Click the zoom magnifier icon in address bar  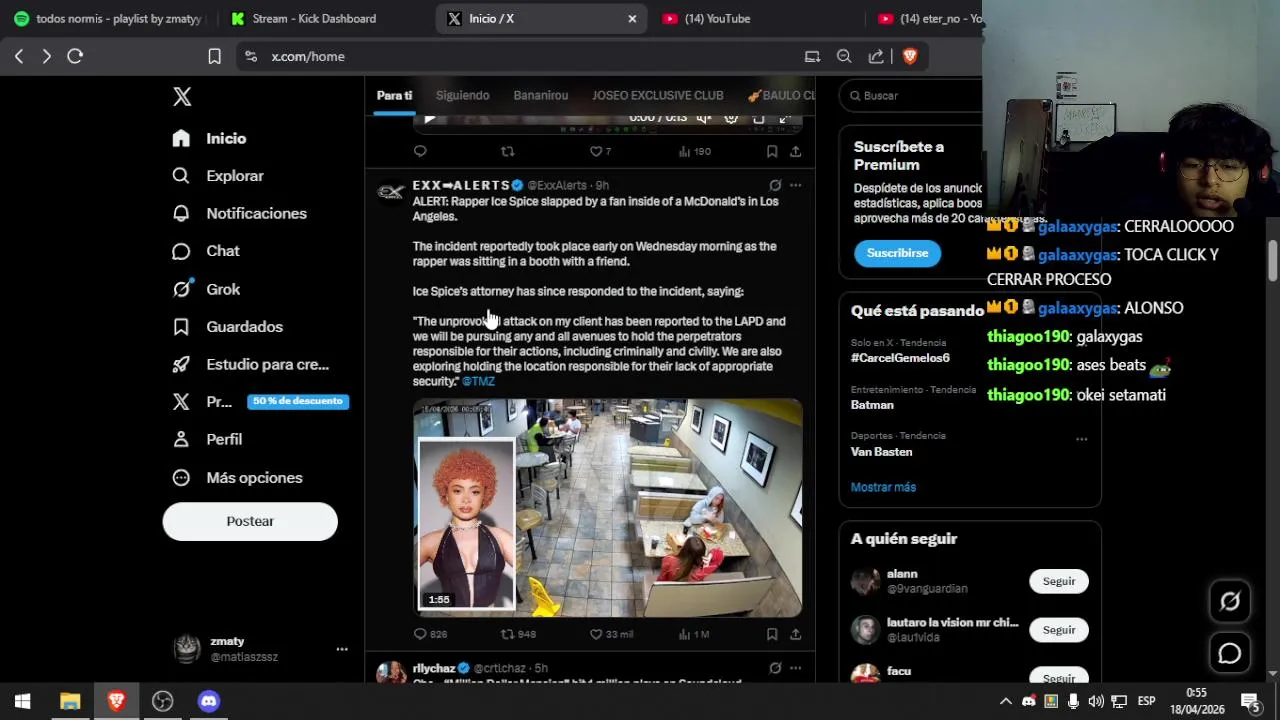tap(844, 57)
